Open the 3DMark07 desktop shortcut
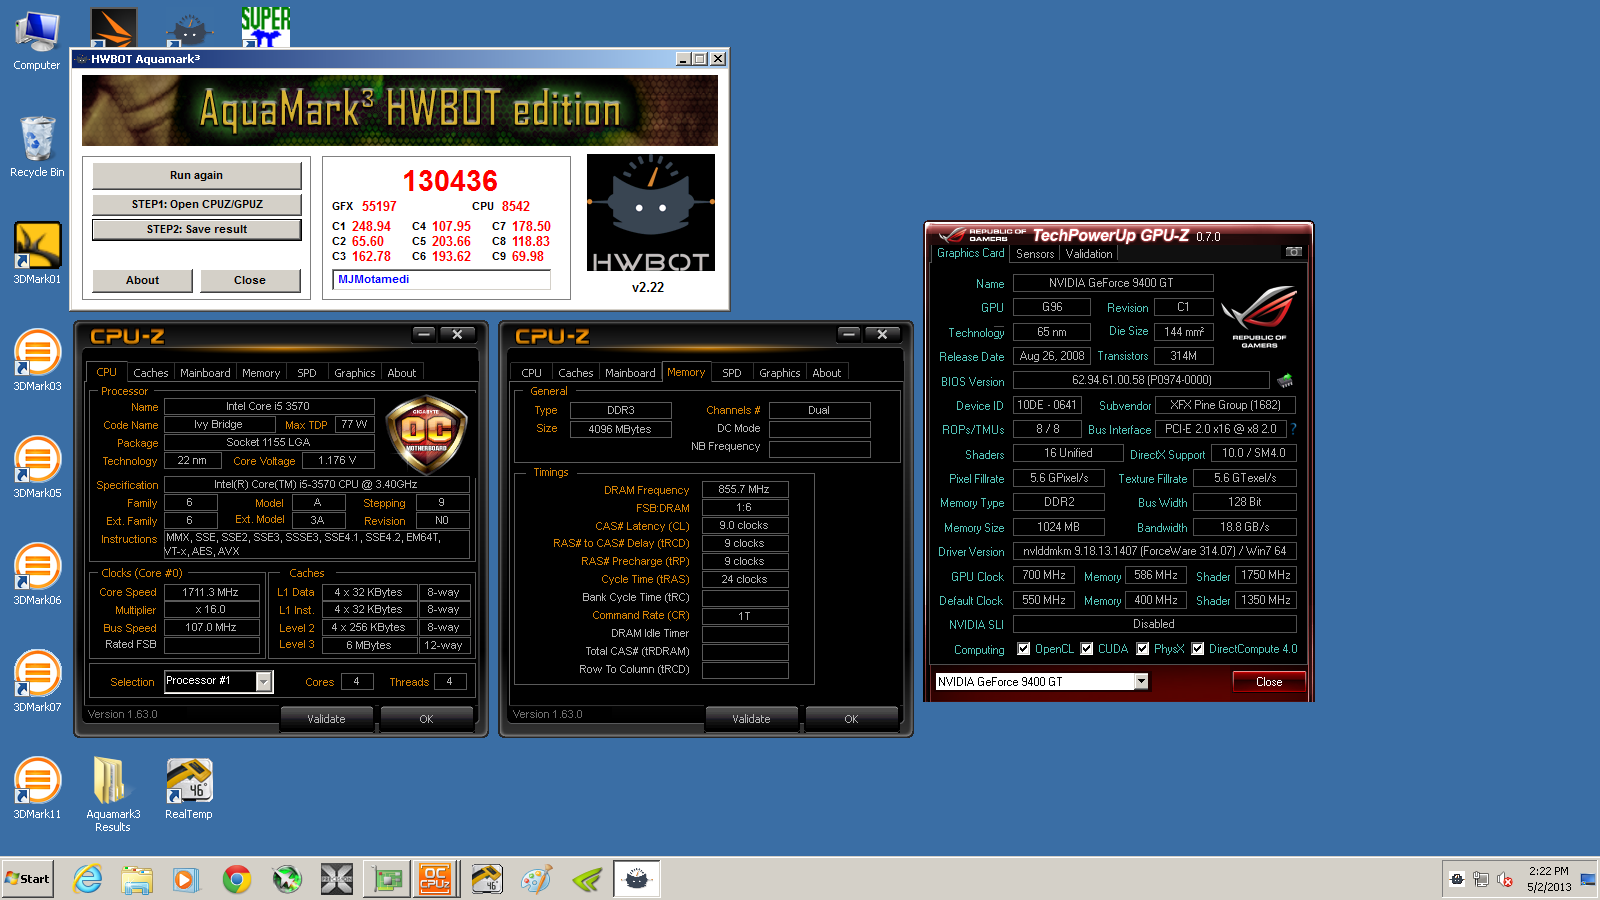This screenshot has width=1600, height=900. pos(37,681)
